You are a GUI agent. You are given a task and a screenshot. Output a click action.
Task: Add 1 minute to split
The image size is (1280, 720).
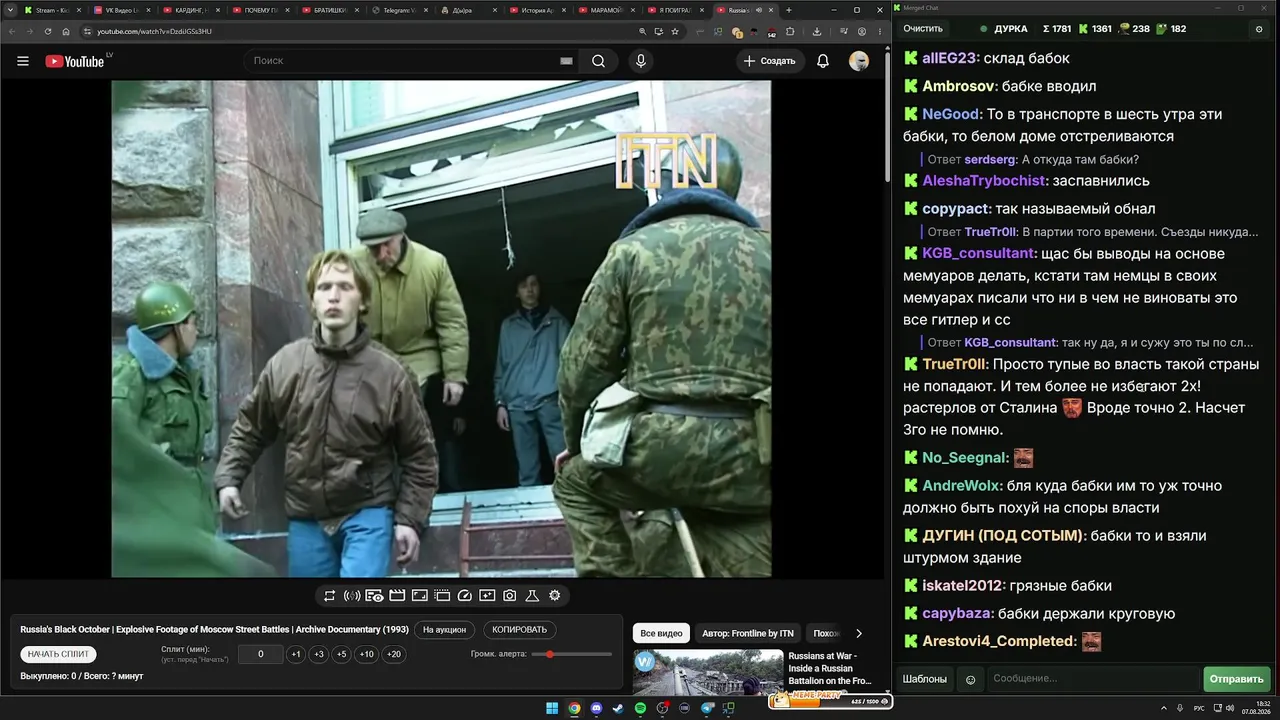[295, 654]
